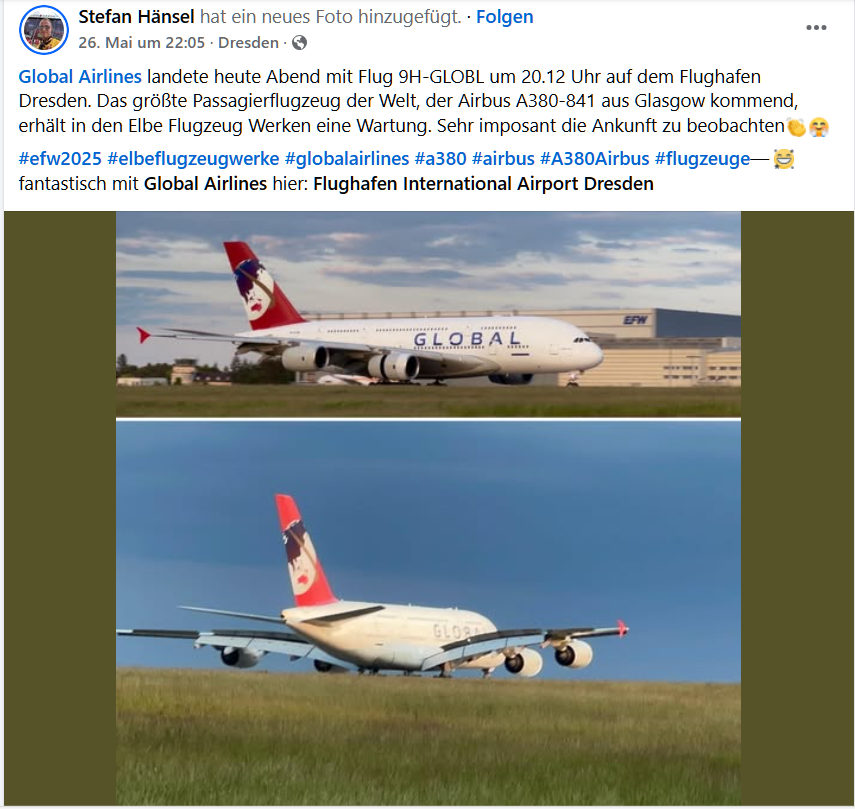Open the post timestamp 26. Mai um 22:05
This screenshot has width=855, height=809.
pyautogui.click(x=142, y=43)
